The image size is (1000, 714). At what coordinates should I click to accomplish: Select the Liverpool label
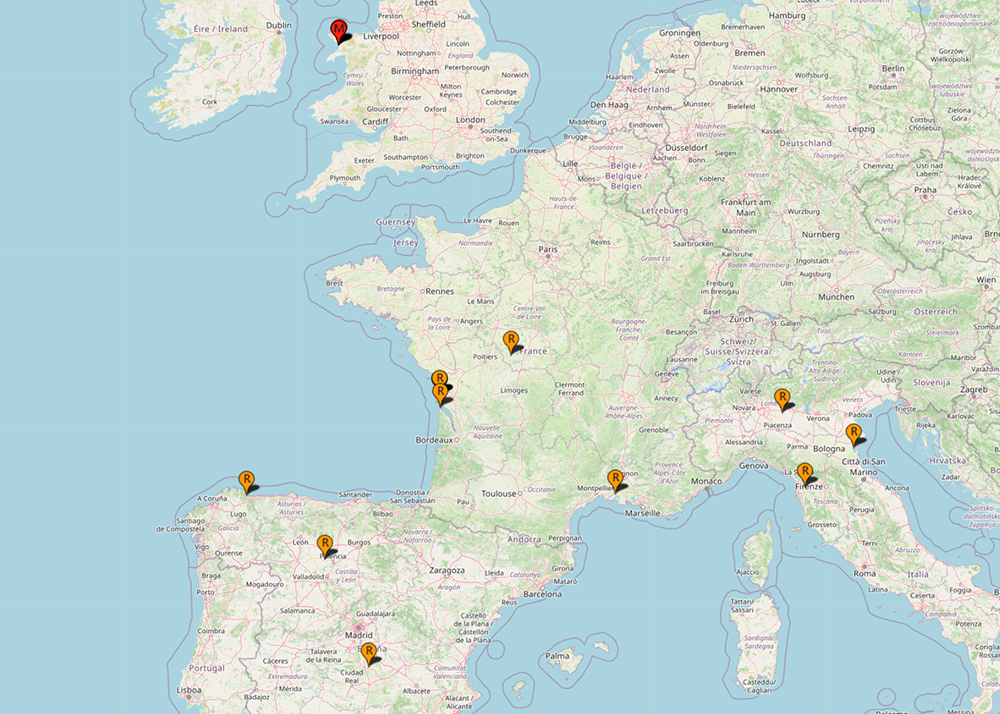coord(381,36)
